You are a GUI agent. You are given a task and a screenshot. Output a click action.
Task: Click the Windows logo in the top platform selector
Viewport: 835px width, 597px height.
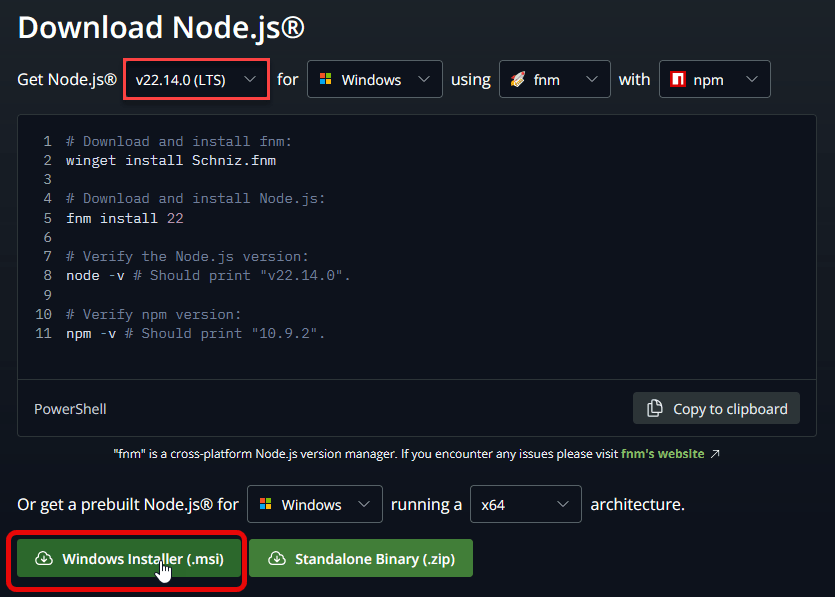[x=325, y=80]
